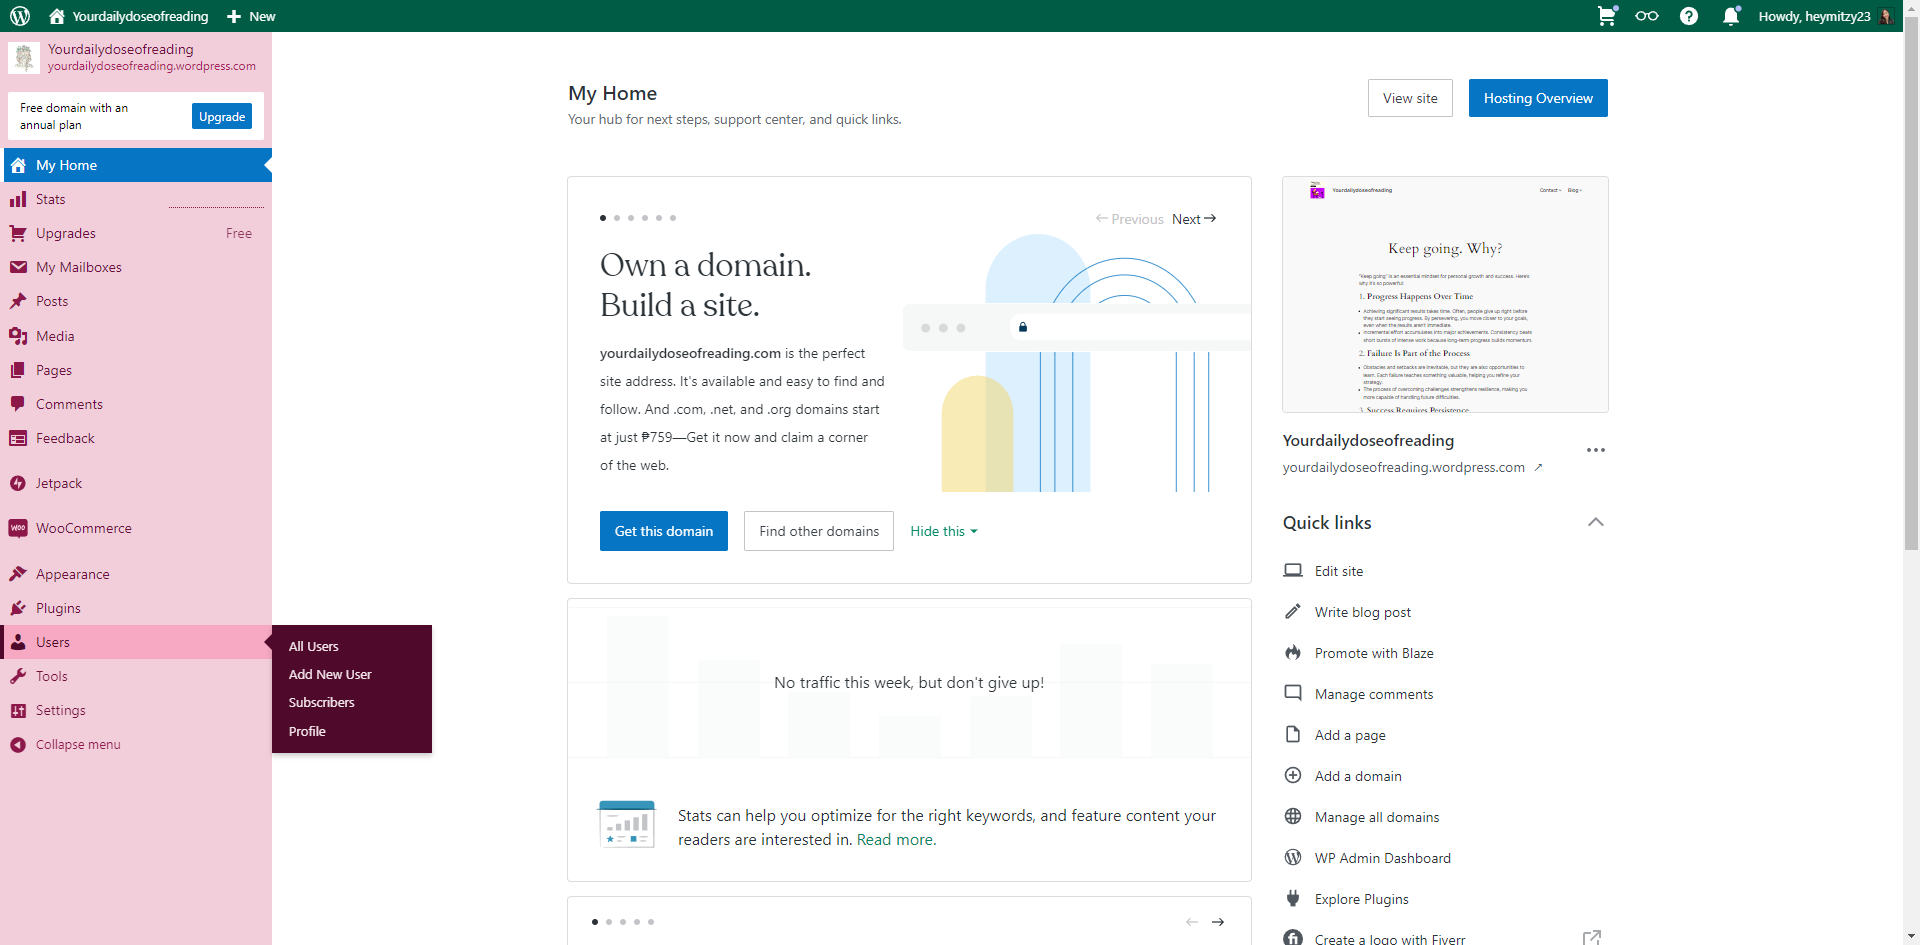The width and height of the screenshot is (1920, 945).
Task: Open the site card three-dot menu
Action: pos(1596,450)
